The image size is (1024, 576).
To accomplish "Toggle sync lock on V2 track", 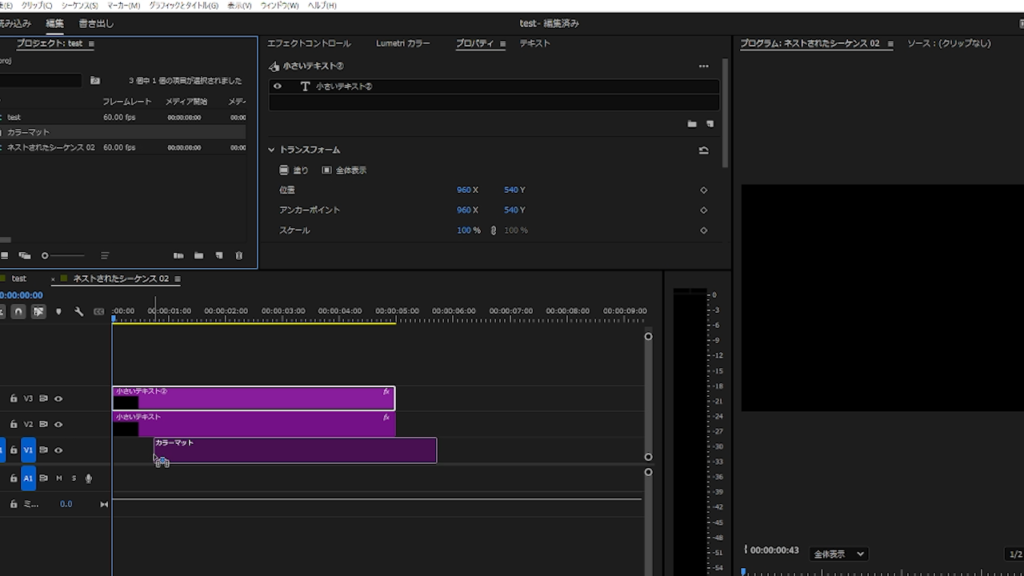I will click(x=43, y=424).
